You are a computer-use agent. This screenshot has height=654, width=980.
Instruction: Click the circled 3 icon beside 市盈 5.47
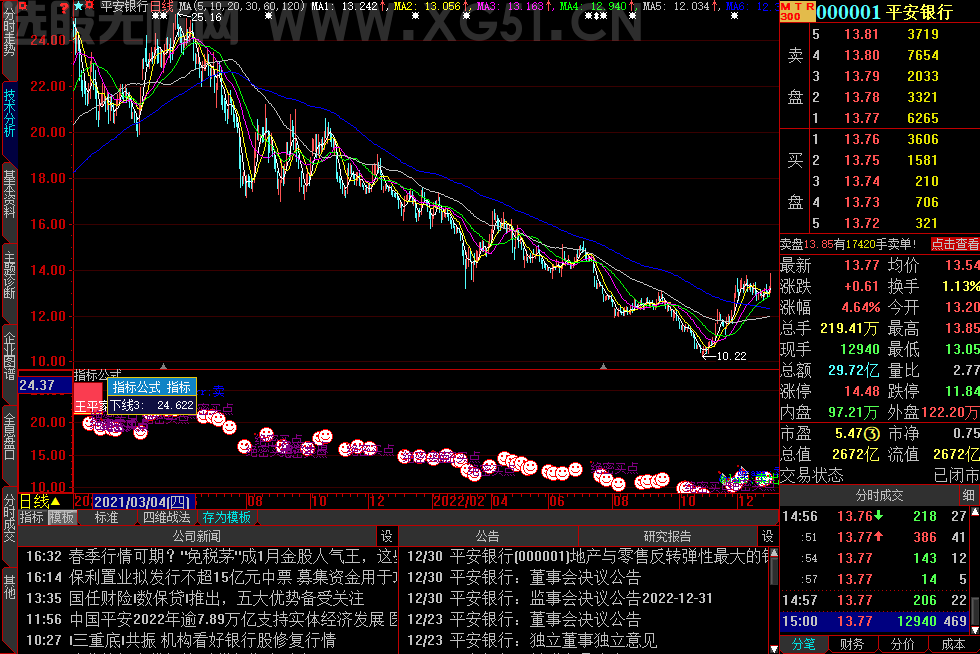pos(872,433)
